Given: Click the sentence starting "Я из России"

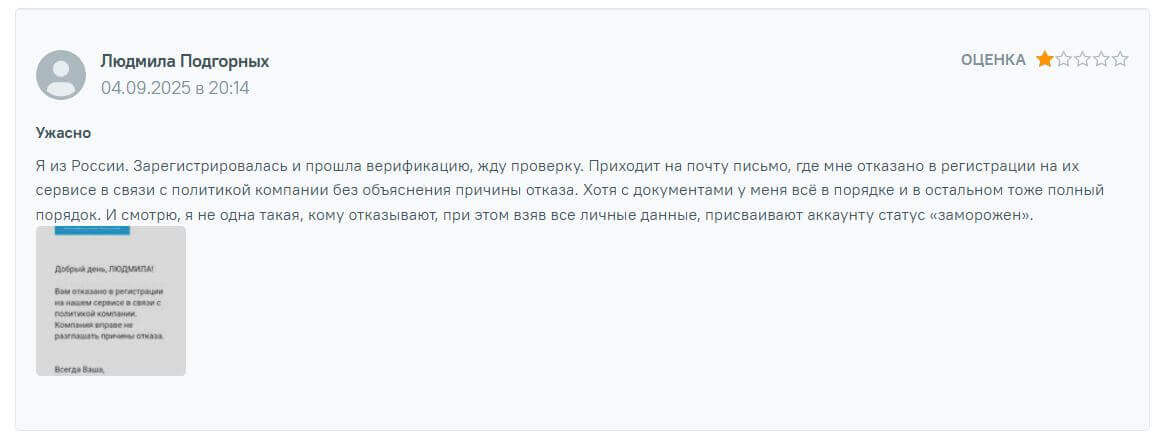Looking at the screenshot, I should click(x=82, y=165).
